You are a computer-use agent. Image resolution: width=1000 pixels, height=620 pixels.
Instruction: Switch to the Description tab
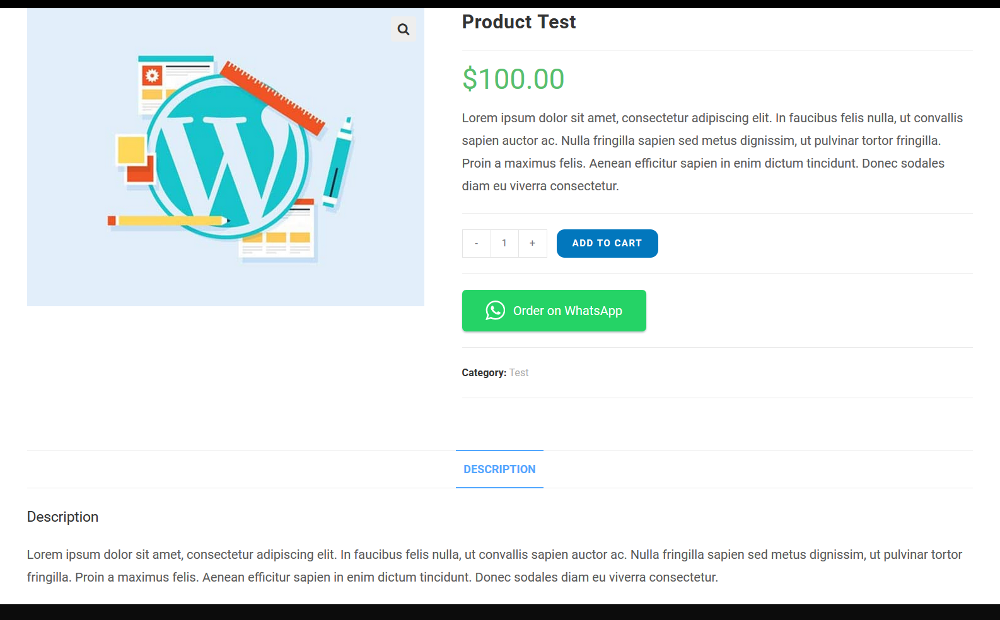(499, 469)
